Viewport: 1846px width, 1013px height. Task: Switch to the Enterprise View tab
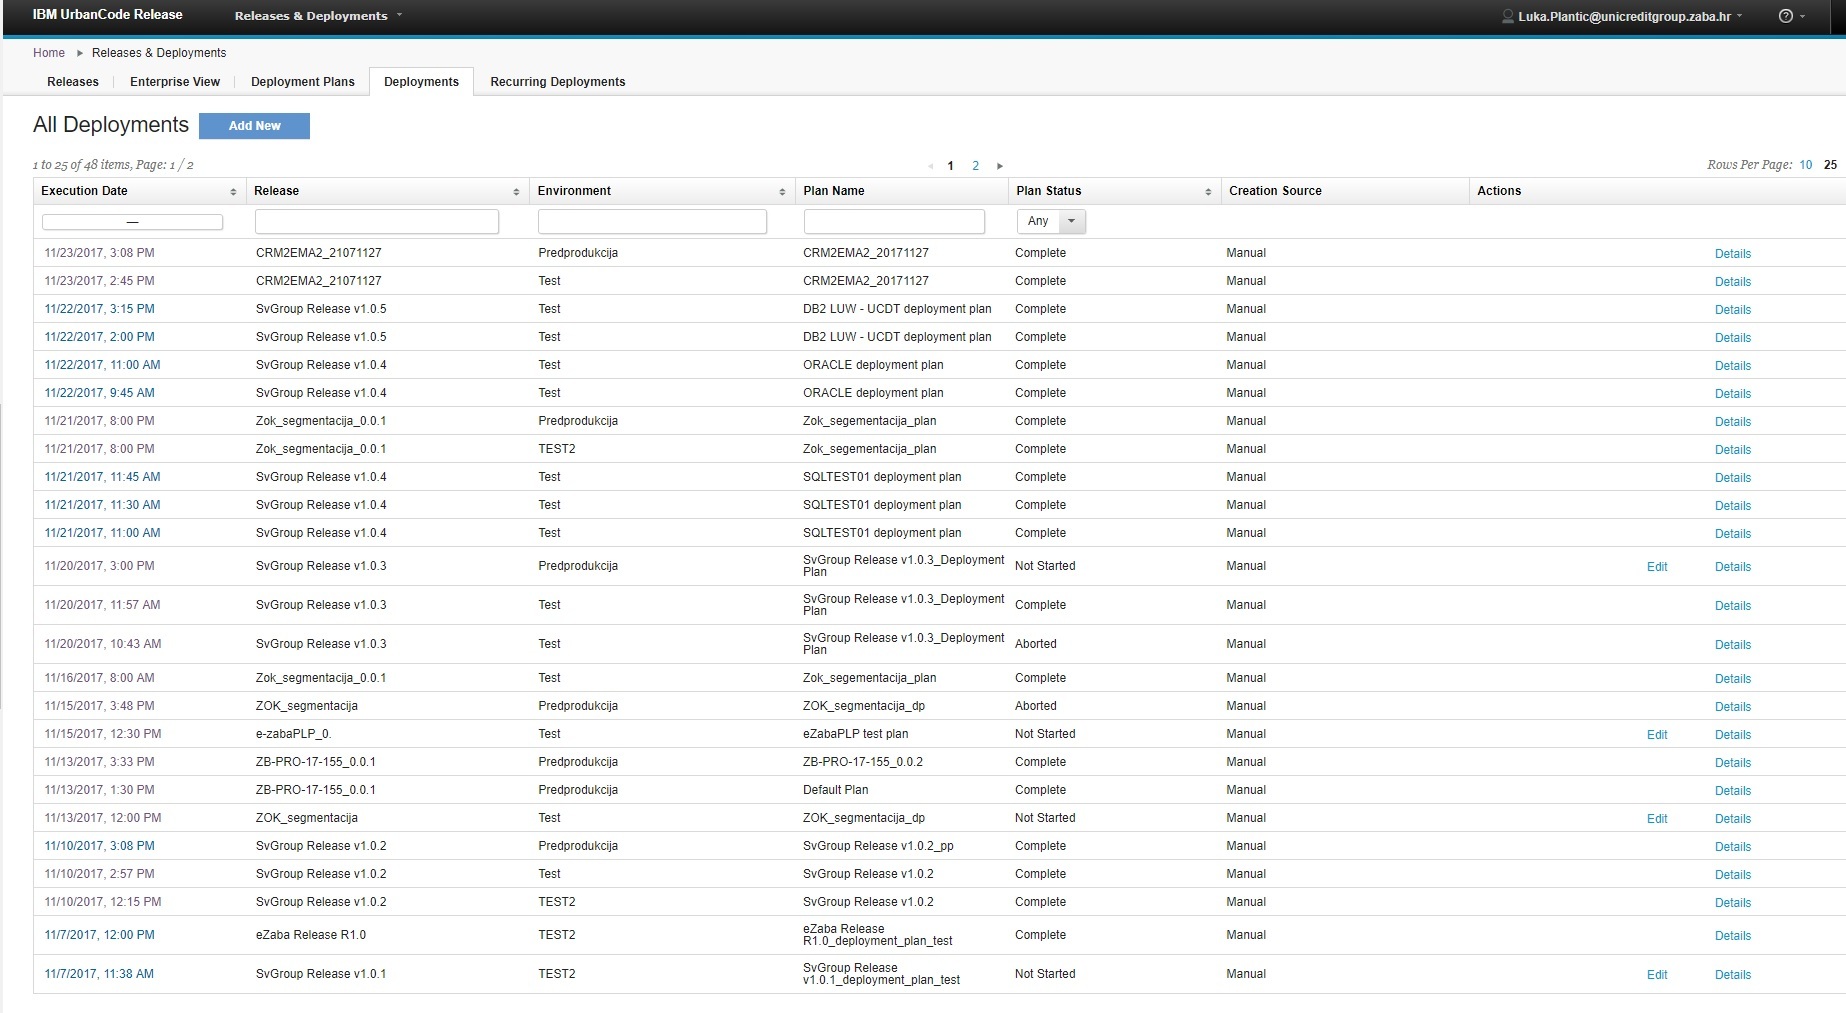click(175, 82)
